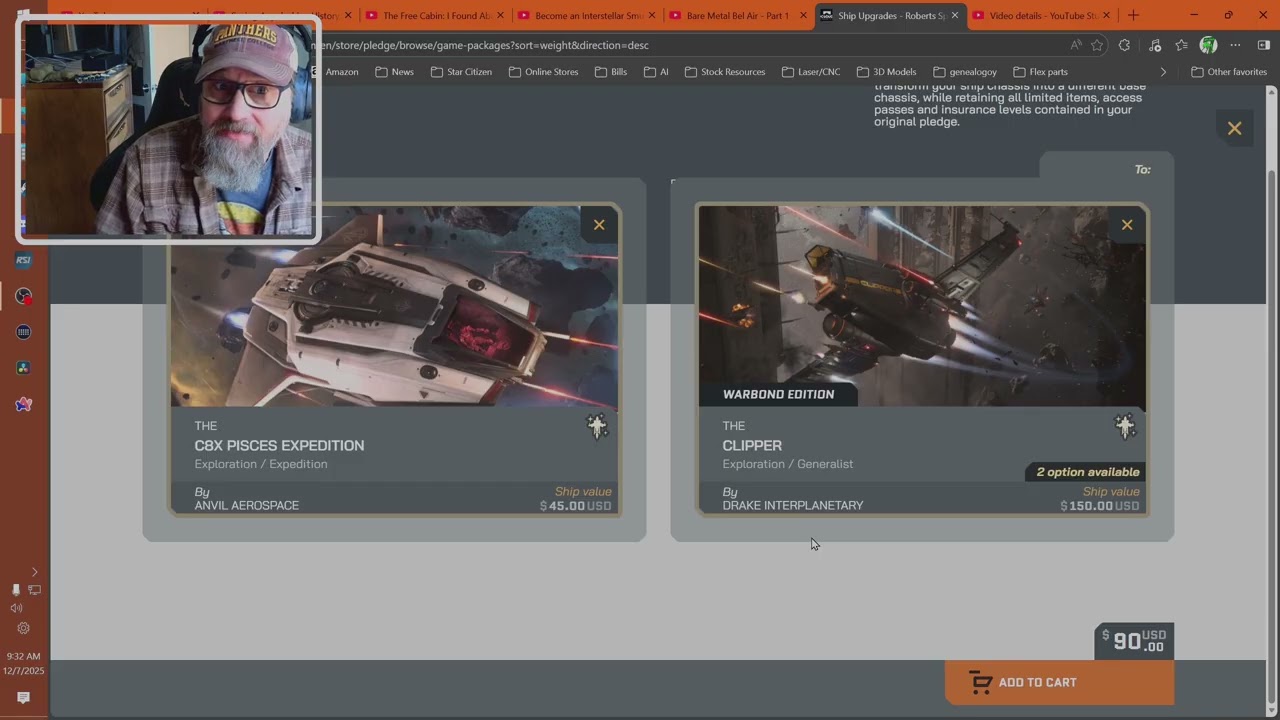This screenshot has height=720, width=1280.
Task: Toggle the browser sidebar pane
Action: 1263,45
